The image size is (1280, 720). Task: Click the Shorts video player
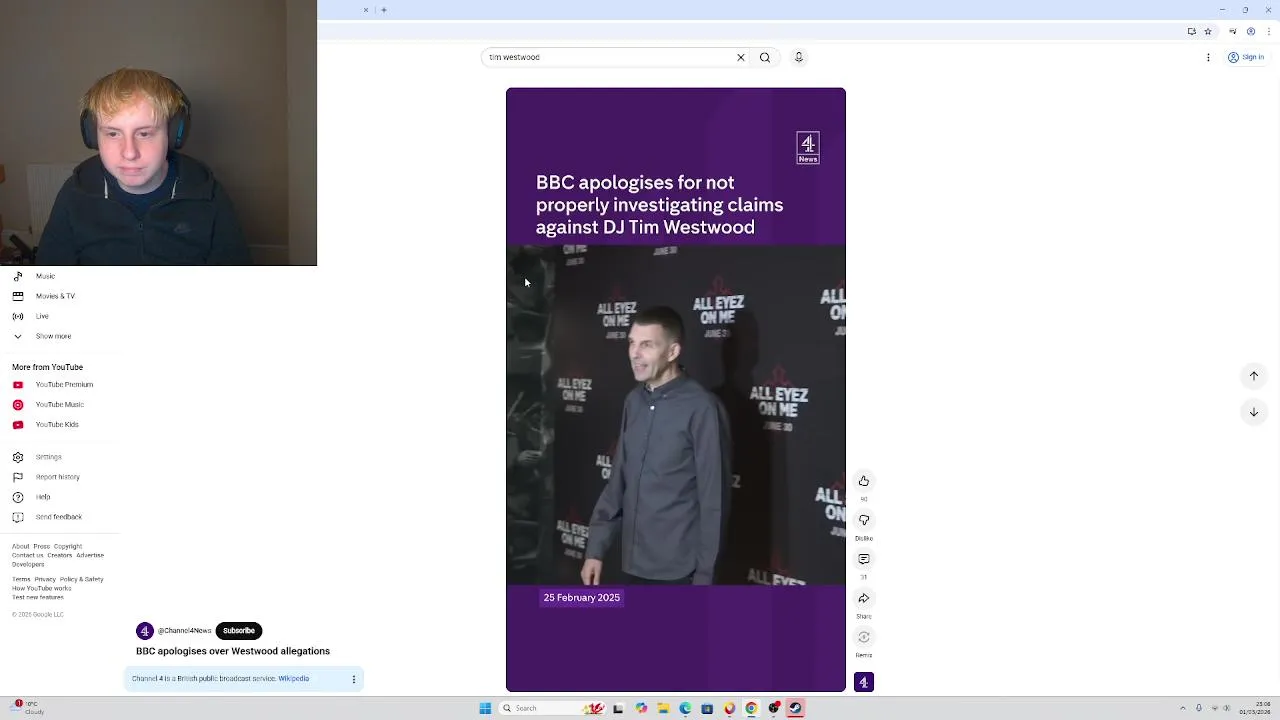coord(676,390)
